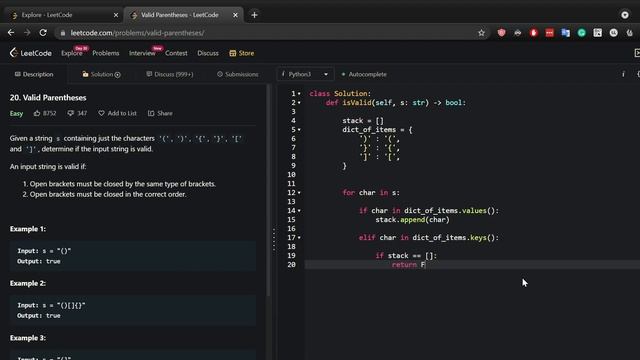640x360 pixels.
Task: Open the LeetCode Store
Action: point(242,53)
